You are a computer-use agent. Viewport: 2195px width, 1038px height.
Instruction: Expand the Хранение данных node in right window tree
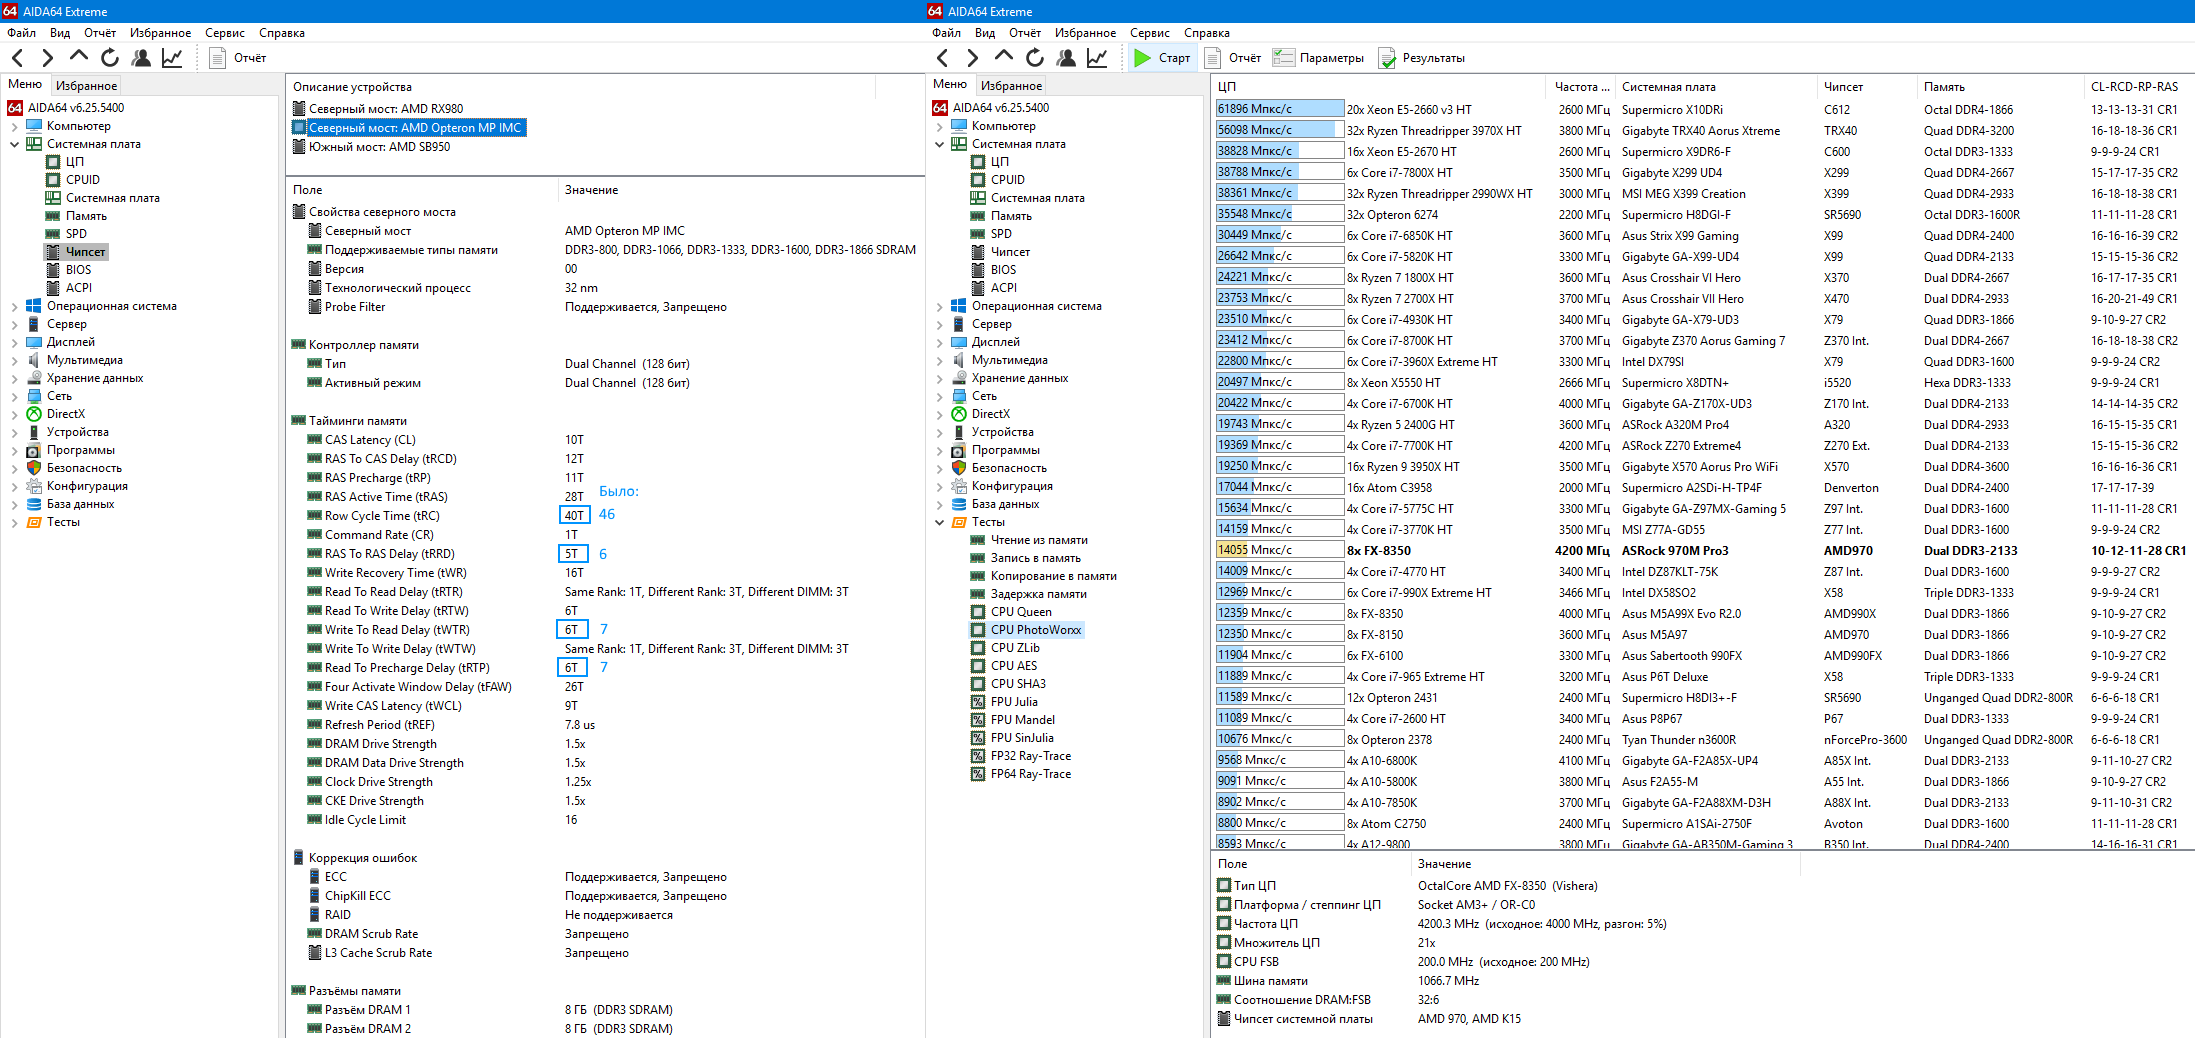point(939,378)
